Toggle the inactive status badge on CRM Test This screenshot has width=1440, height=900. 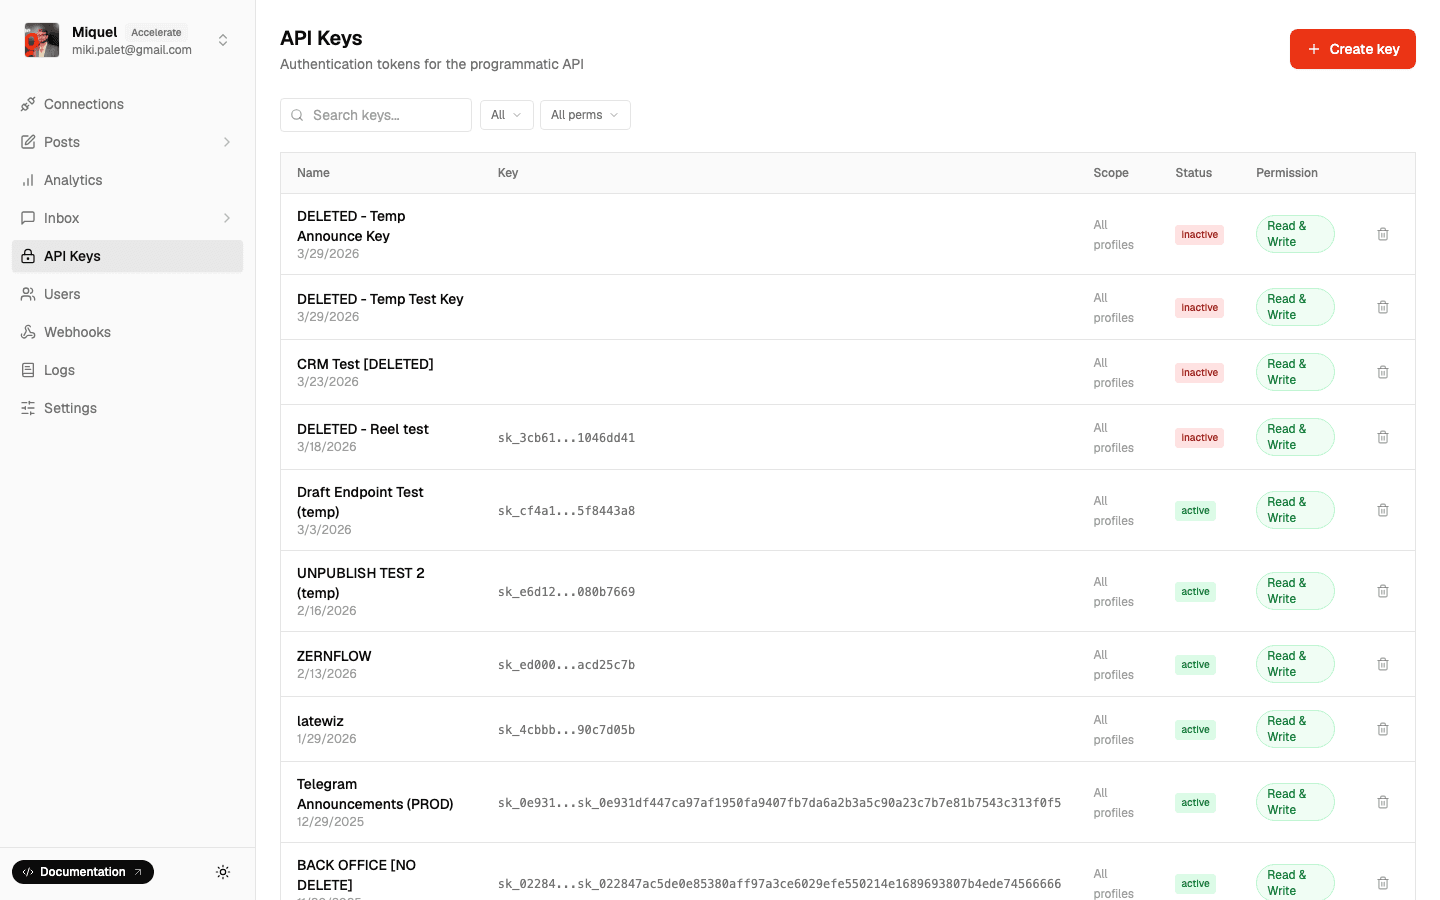[x=1199, y=372]
